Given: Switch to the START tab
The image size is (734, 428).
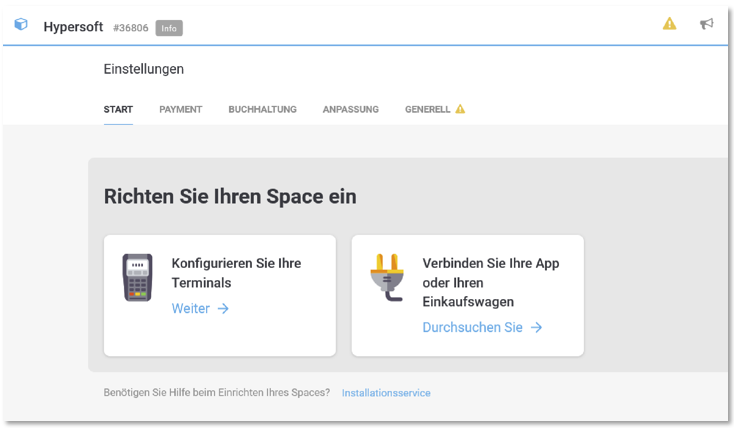Looking at the screenshot, I should pyautogui.click(x=118, y=109).
